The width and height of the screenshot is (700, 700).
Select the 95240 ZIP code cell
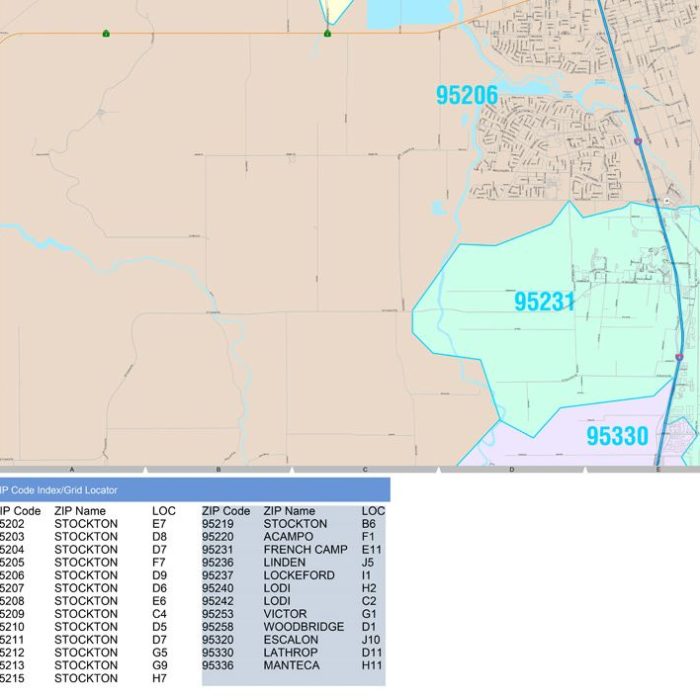[218, 588]
